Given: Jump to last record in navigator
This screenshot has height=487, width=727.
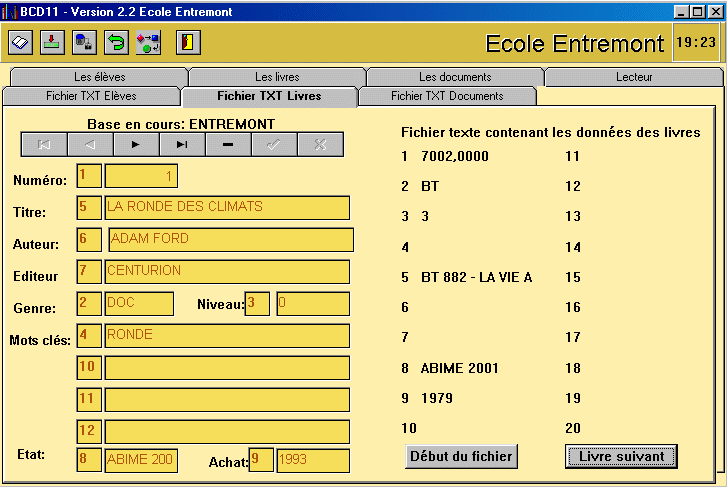Looking at the screenshot, I should coord(181,145).
